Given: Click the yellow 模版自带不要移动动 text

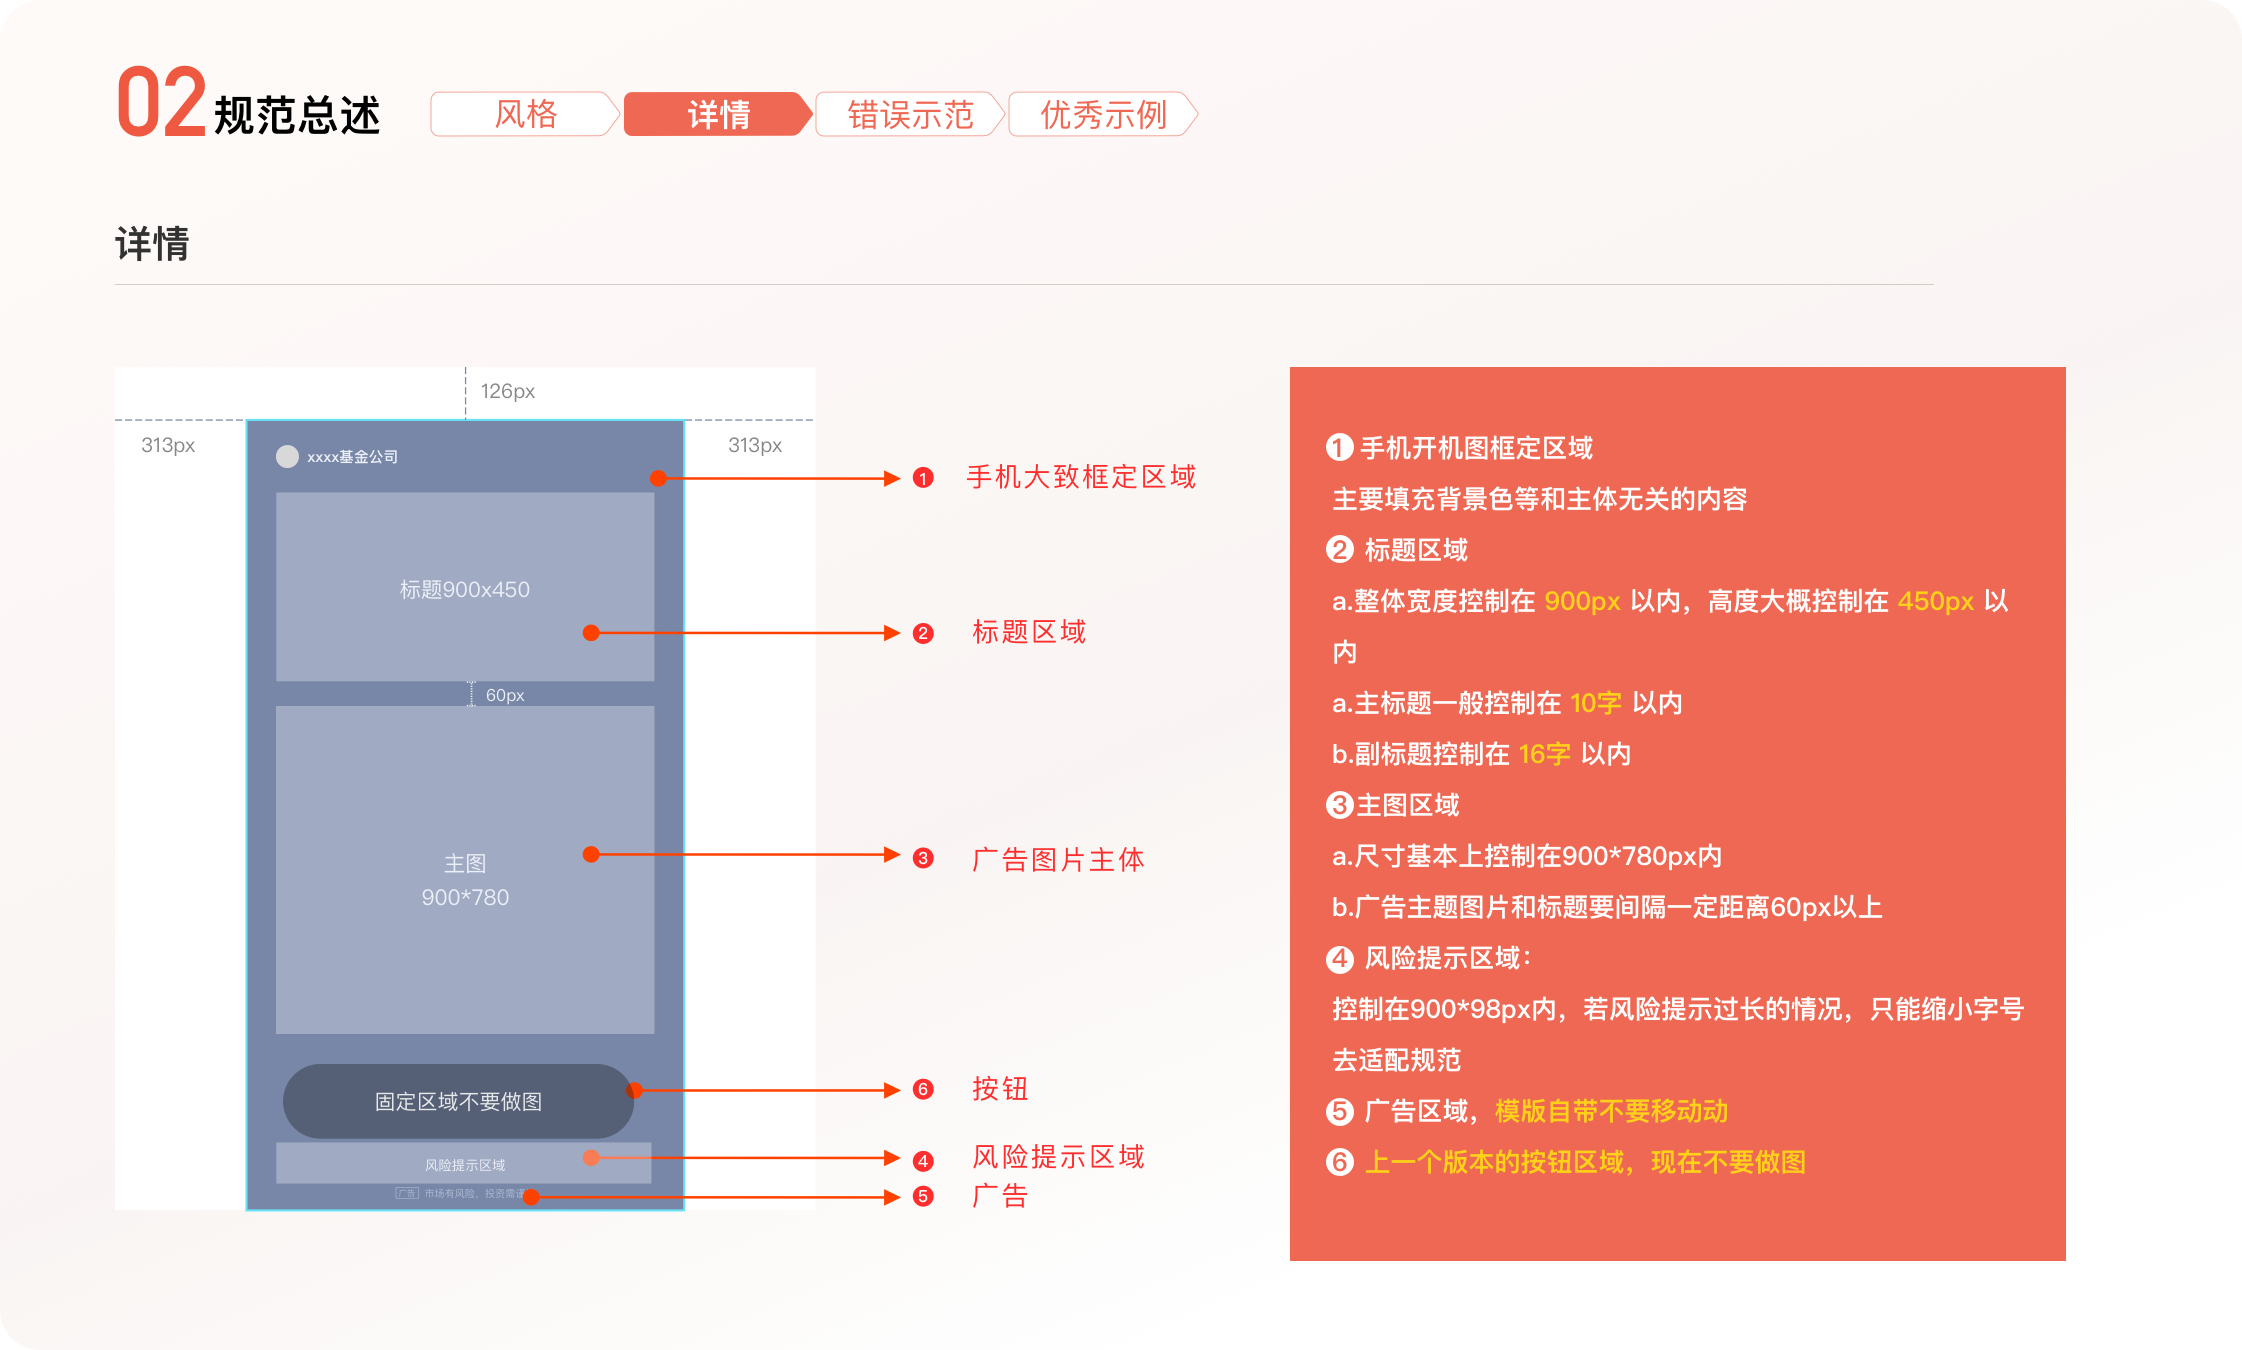Looking at the screenshot, I should (x=1611, y=1111).
